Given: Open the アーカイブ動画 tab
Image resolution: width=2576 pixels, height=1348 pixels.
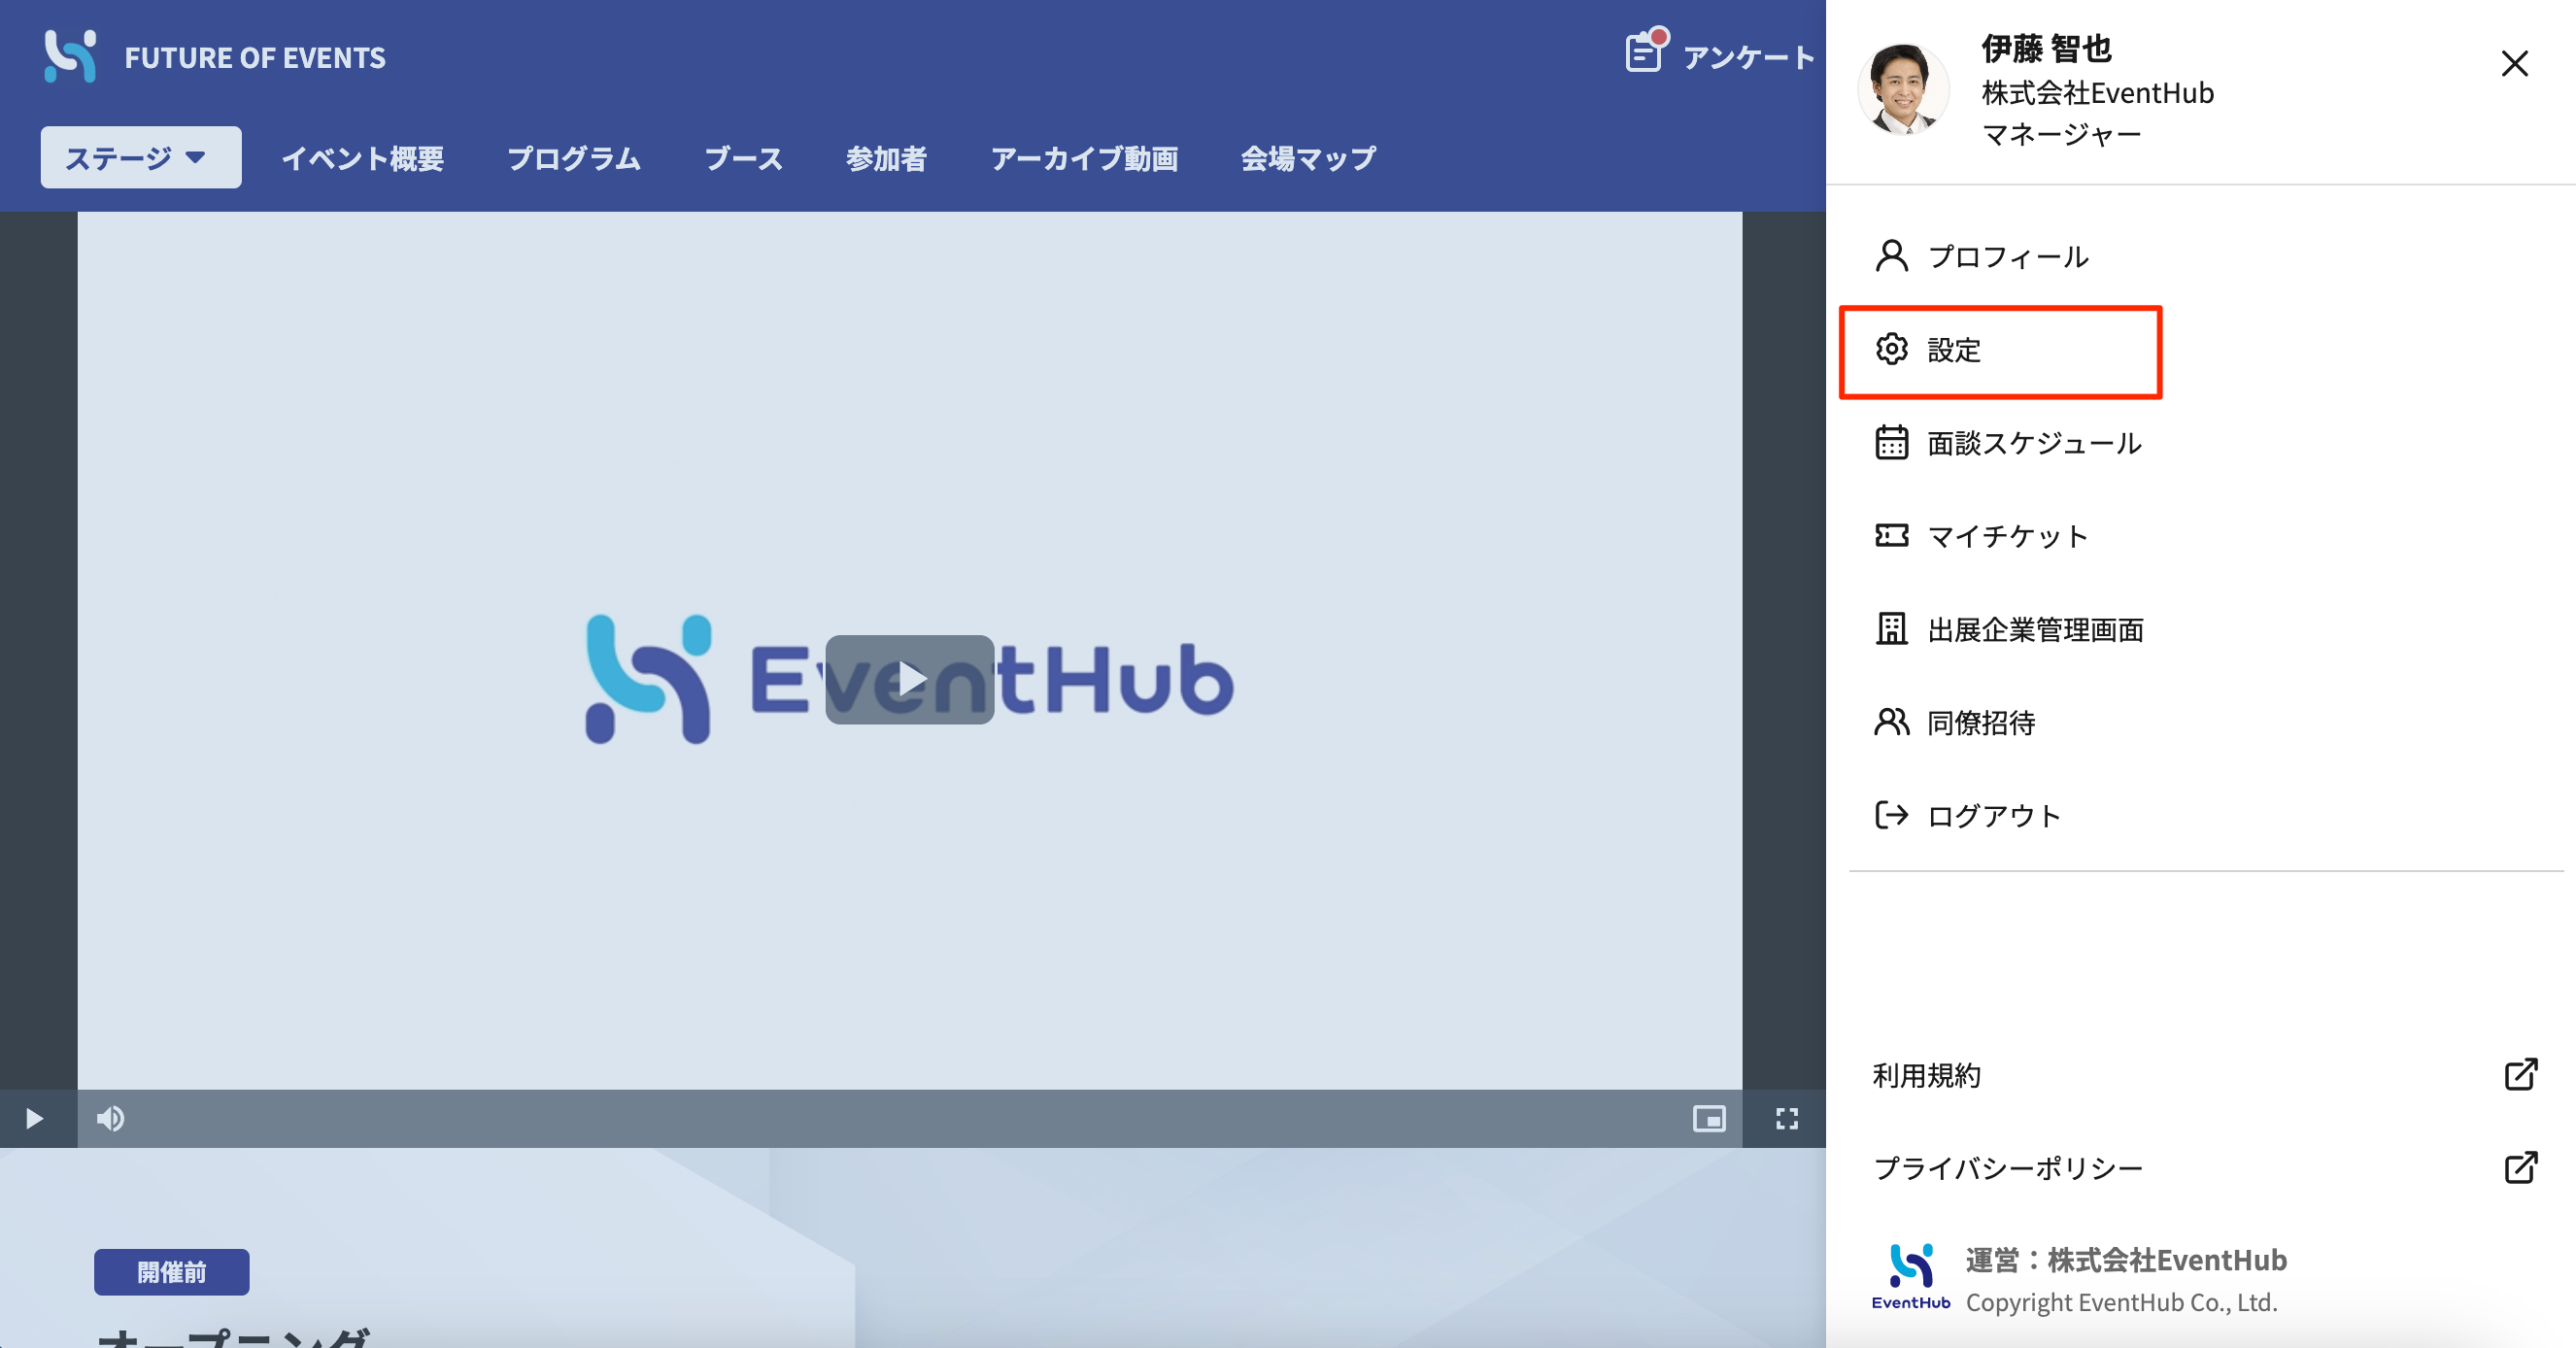Looking at the screenshot, I should tap(1084, 158).
